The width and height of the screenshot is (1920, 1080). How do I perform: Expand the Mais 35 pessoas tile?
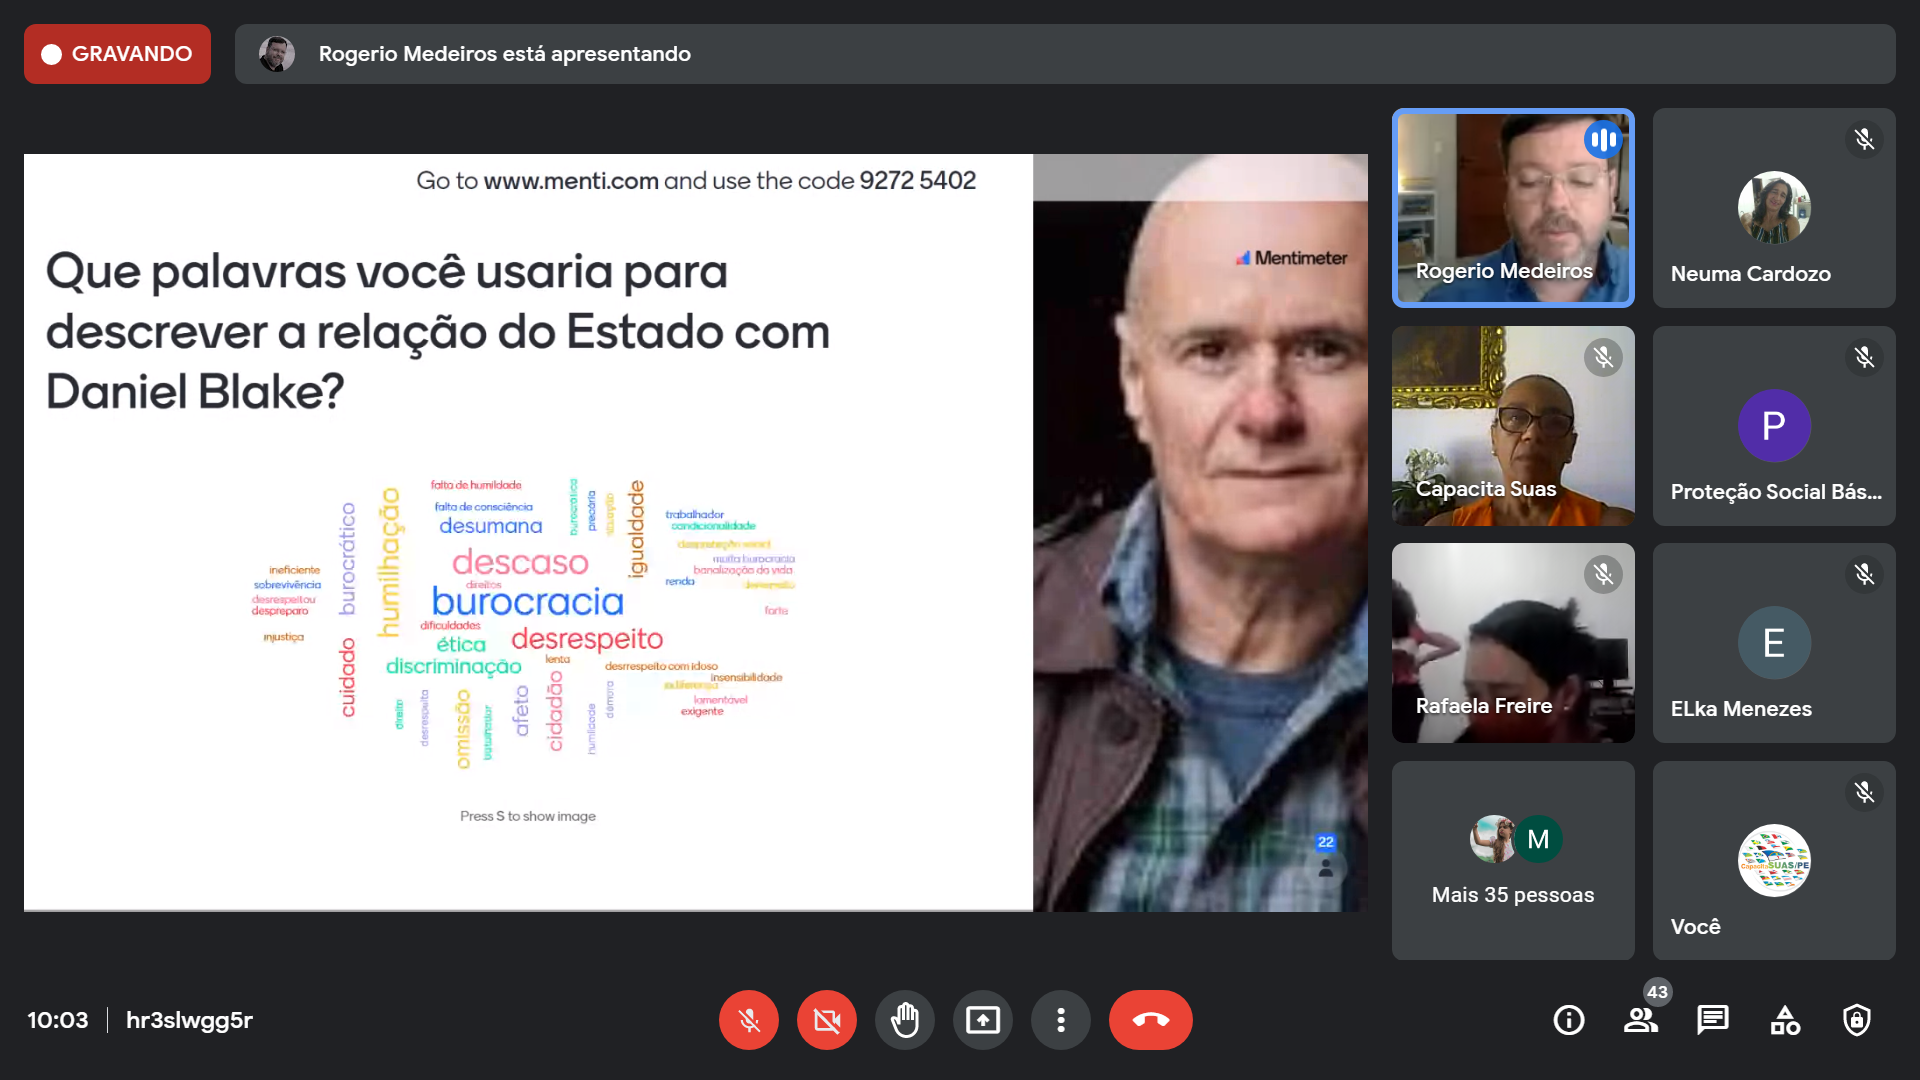(x=1513, y=860)
